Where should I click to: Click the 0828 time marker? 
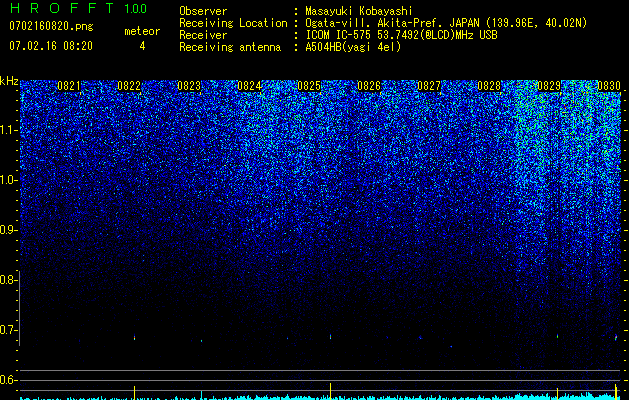tap(489, 86)
